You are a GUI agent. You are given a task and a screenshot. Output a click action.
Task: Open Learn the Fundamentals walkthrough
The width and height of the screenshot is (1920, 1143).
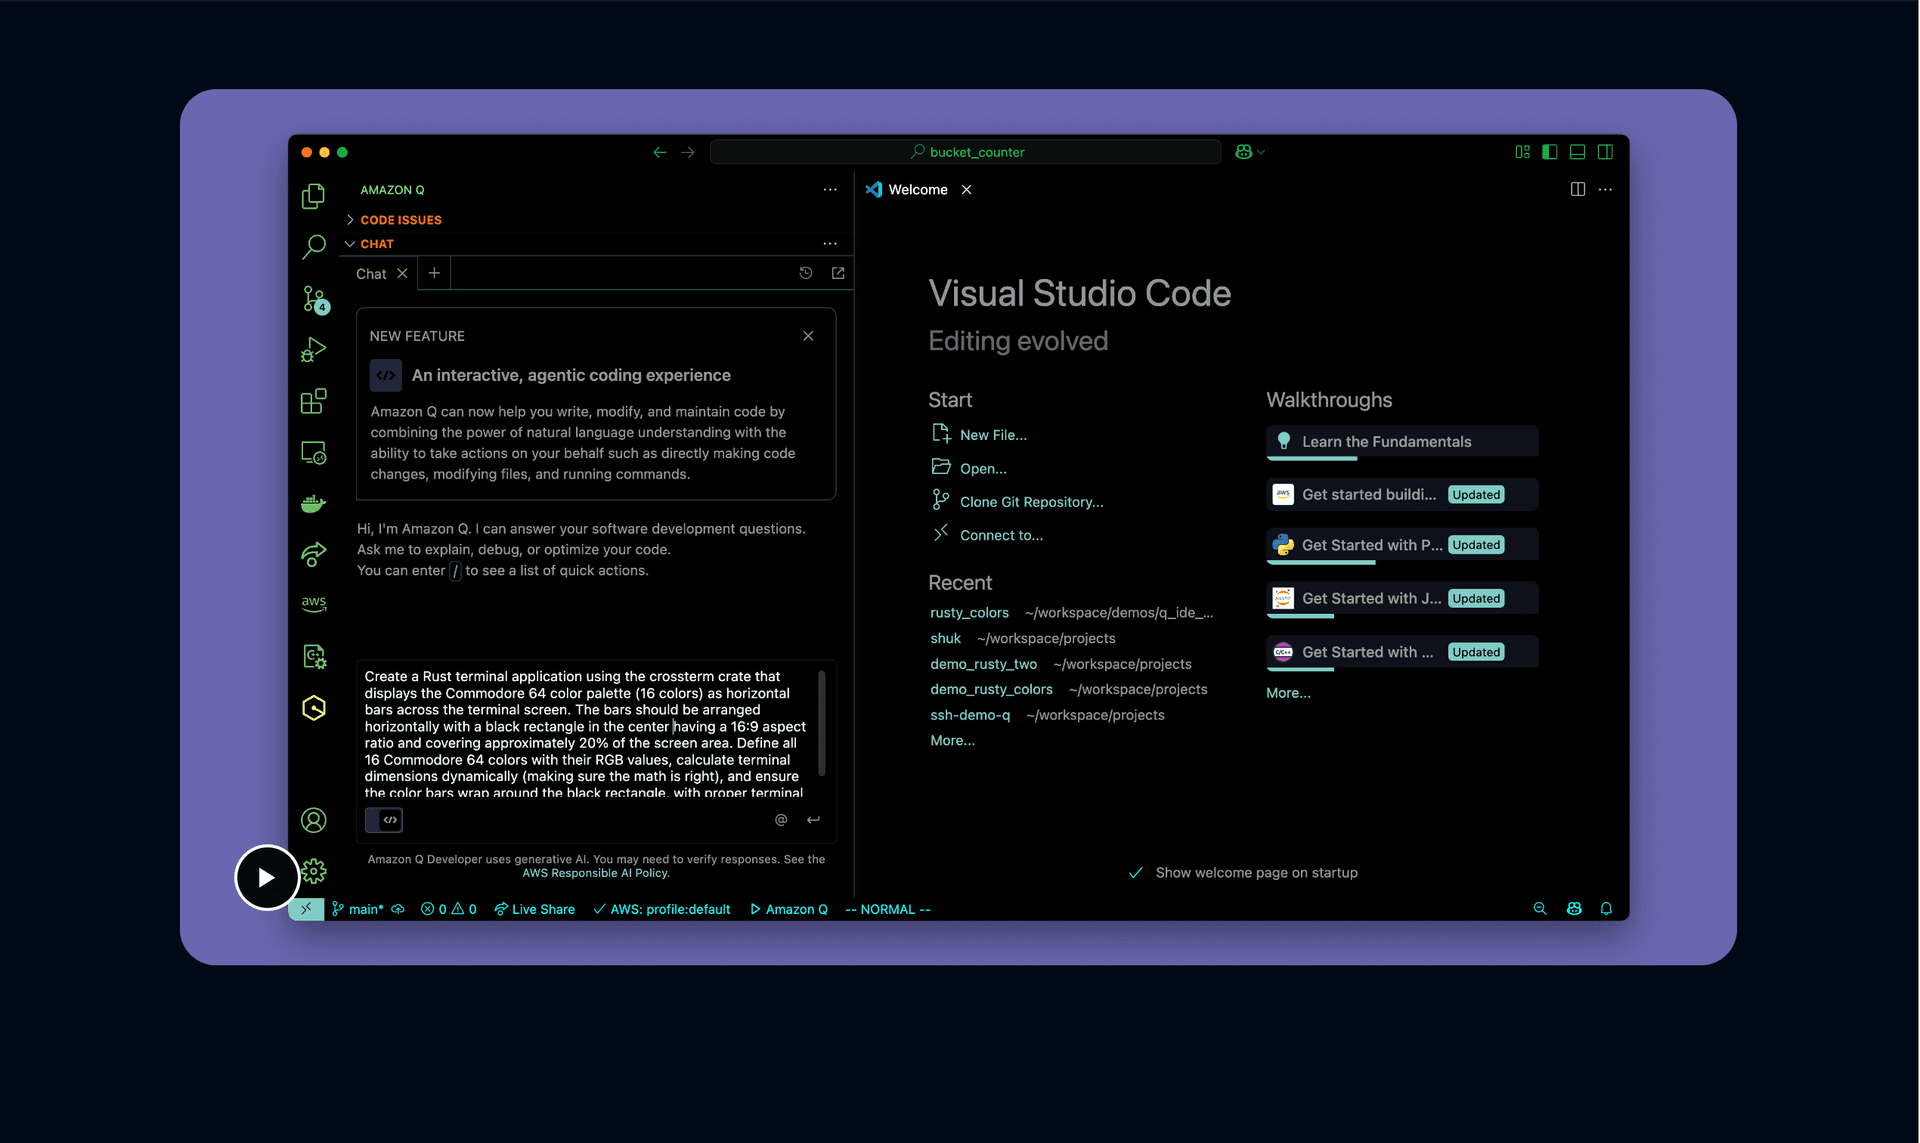[1402, 442]
